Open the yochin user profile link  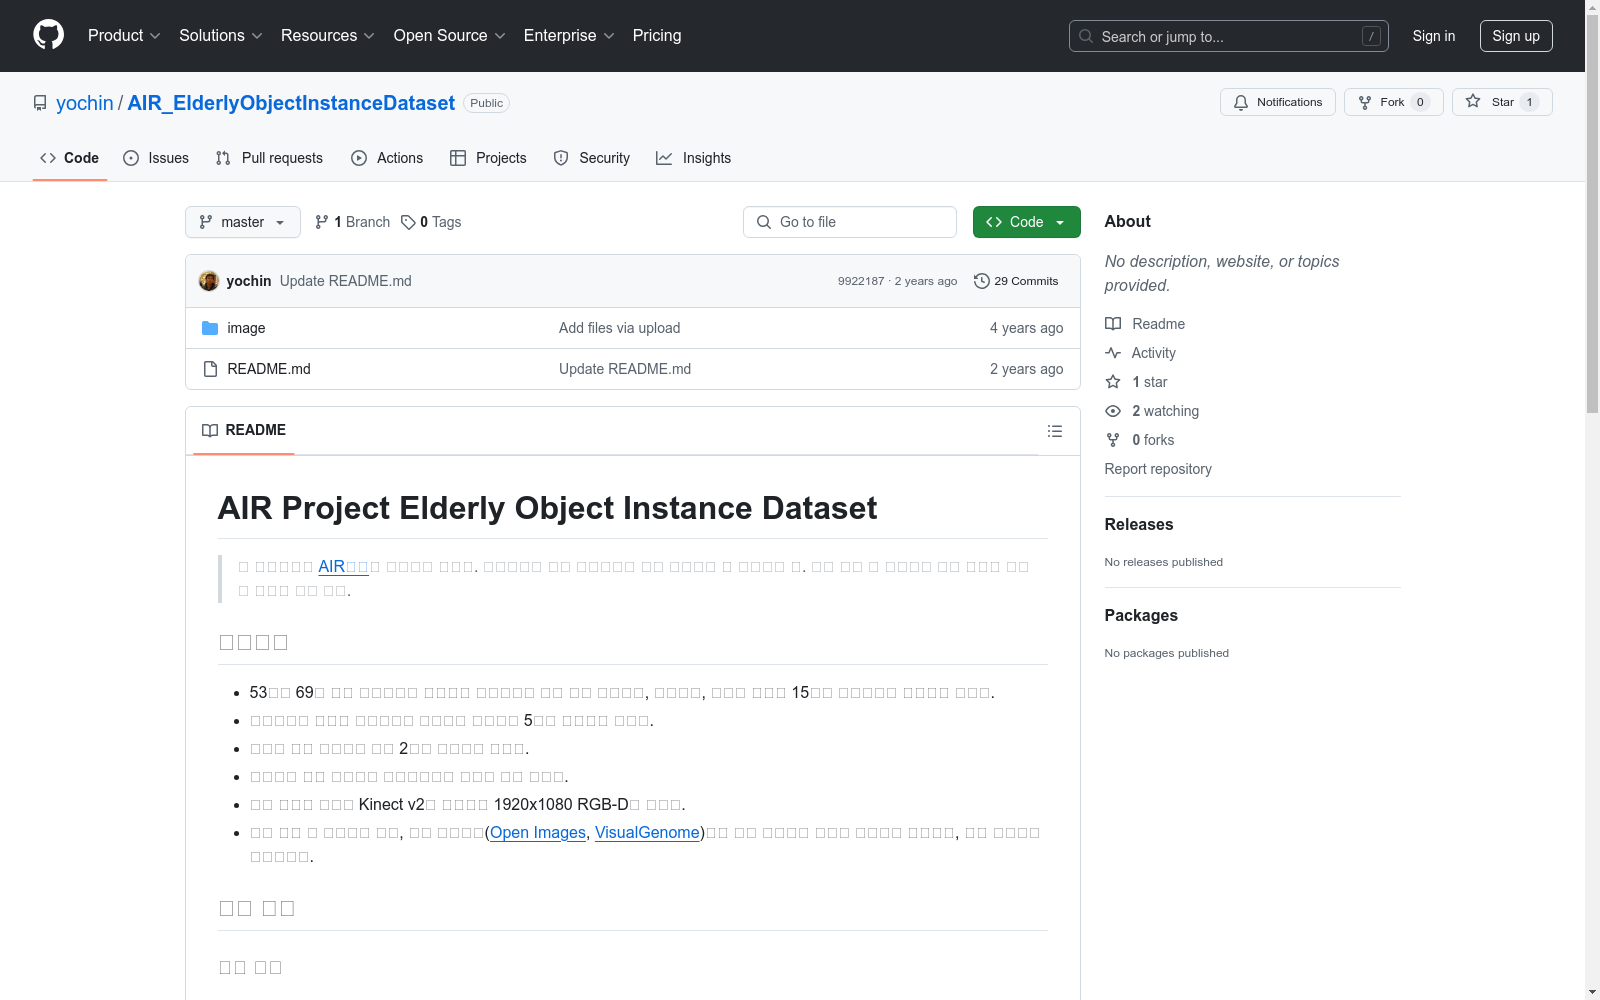coord(85,103)
